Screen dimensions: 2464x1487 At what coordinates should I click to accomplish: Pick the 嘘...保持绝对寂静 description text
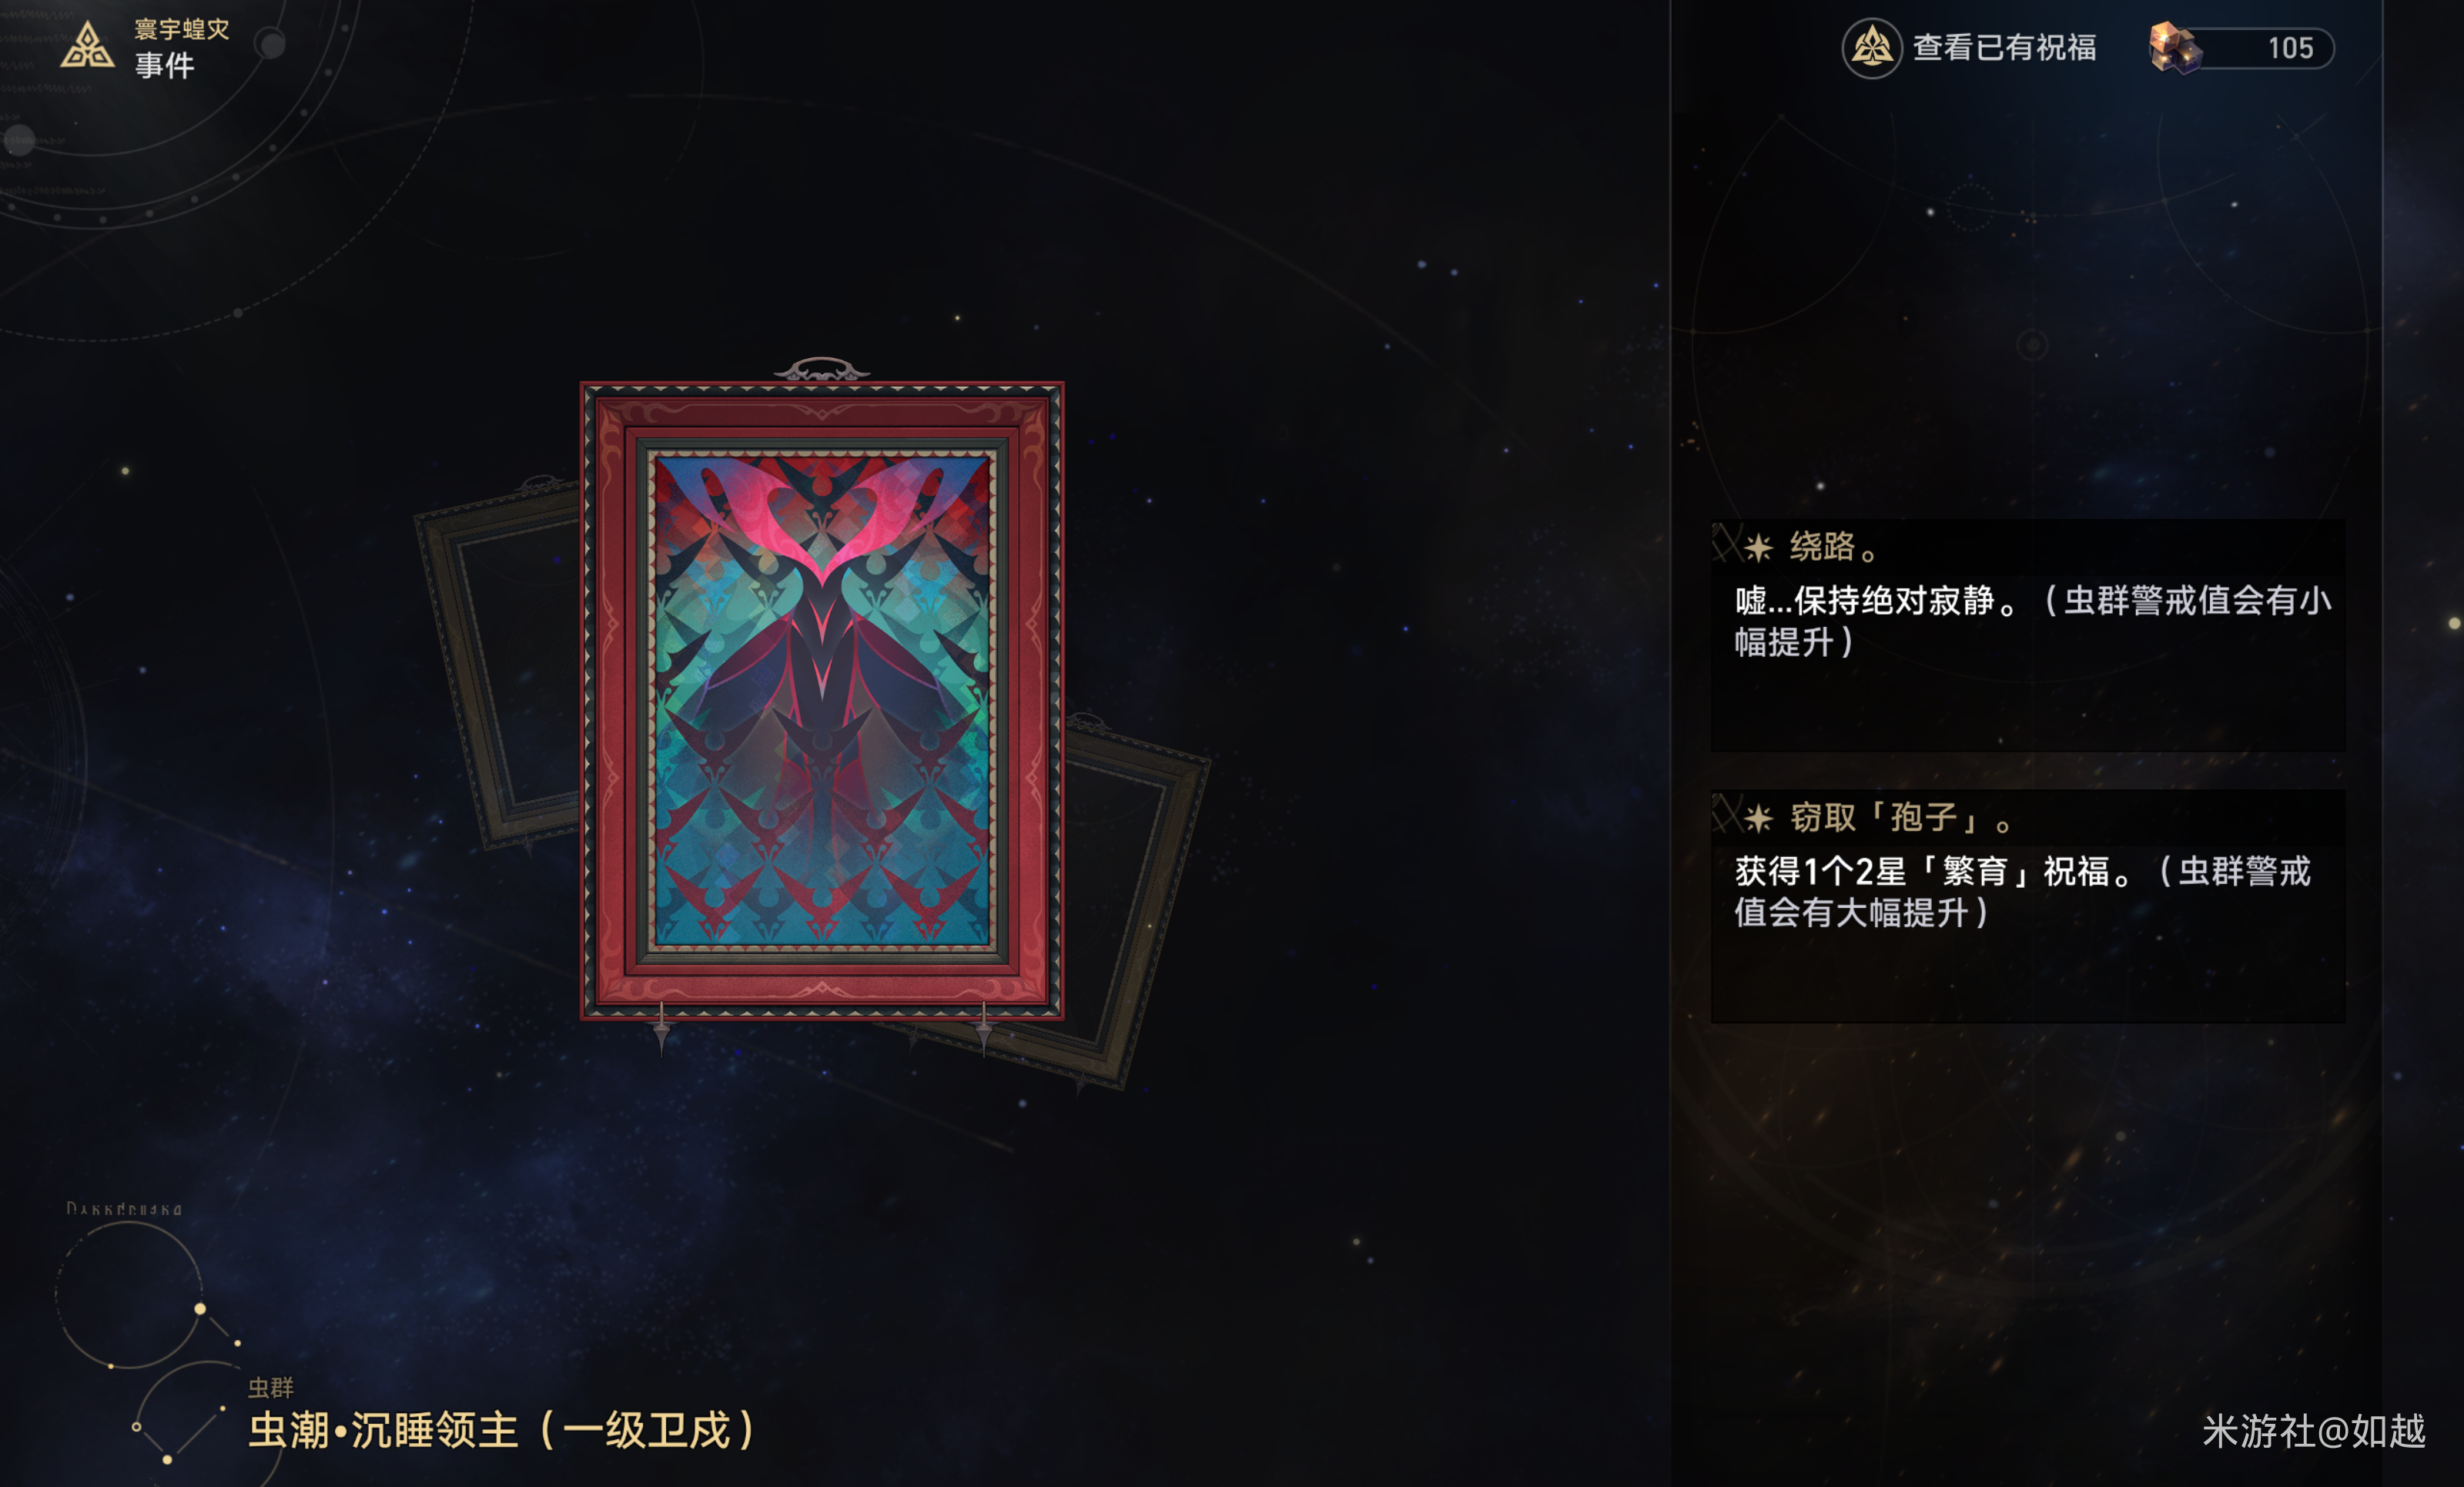pyautogui.click(x=2032, y=621)
